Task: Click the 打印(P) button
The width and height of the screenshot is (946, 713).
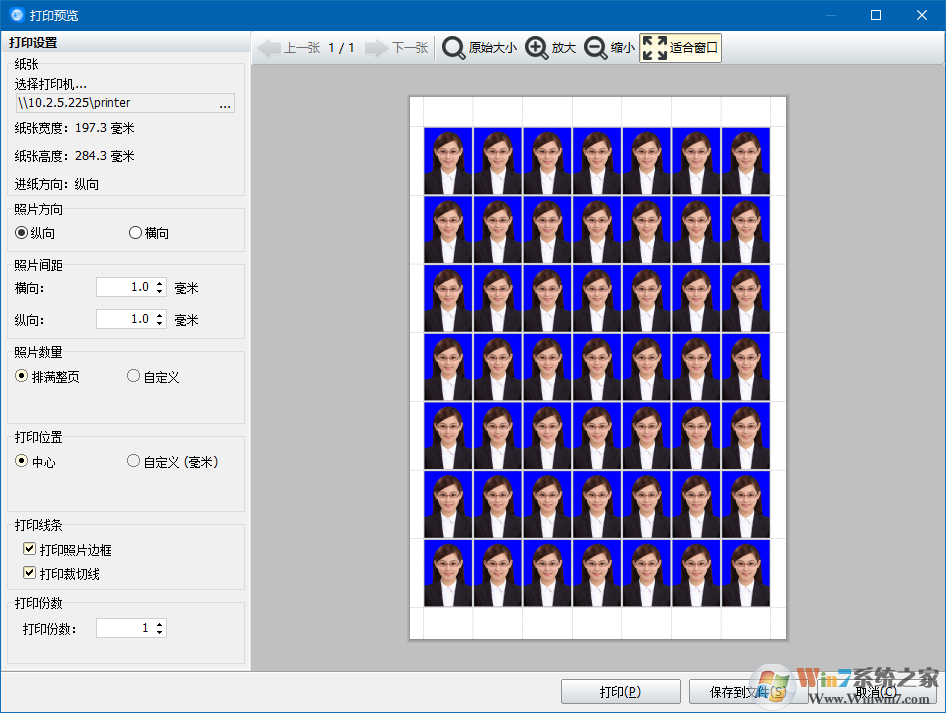Action: pyautogui.click(x=621, y=692)
